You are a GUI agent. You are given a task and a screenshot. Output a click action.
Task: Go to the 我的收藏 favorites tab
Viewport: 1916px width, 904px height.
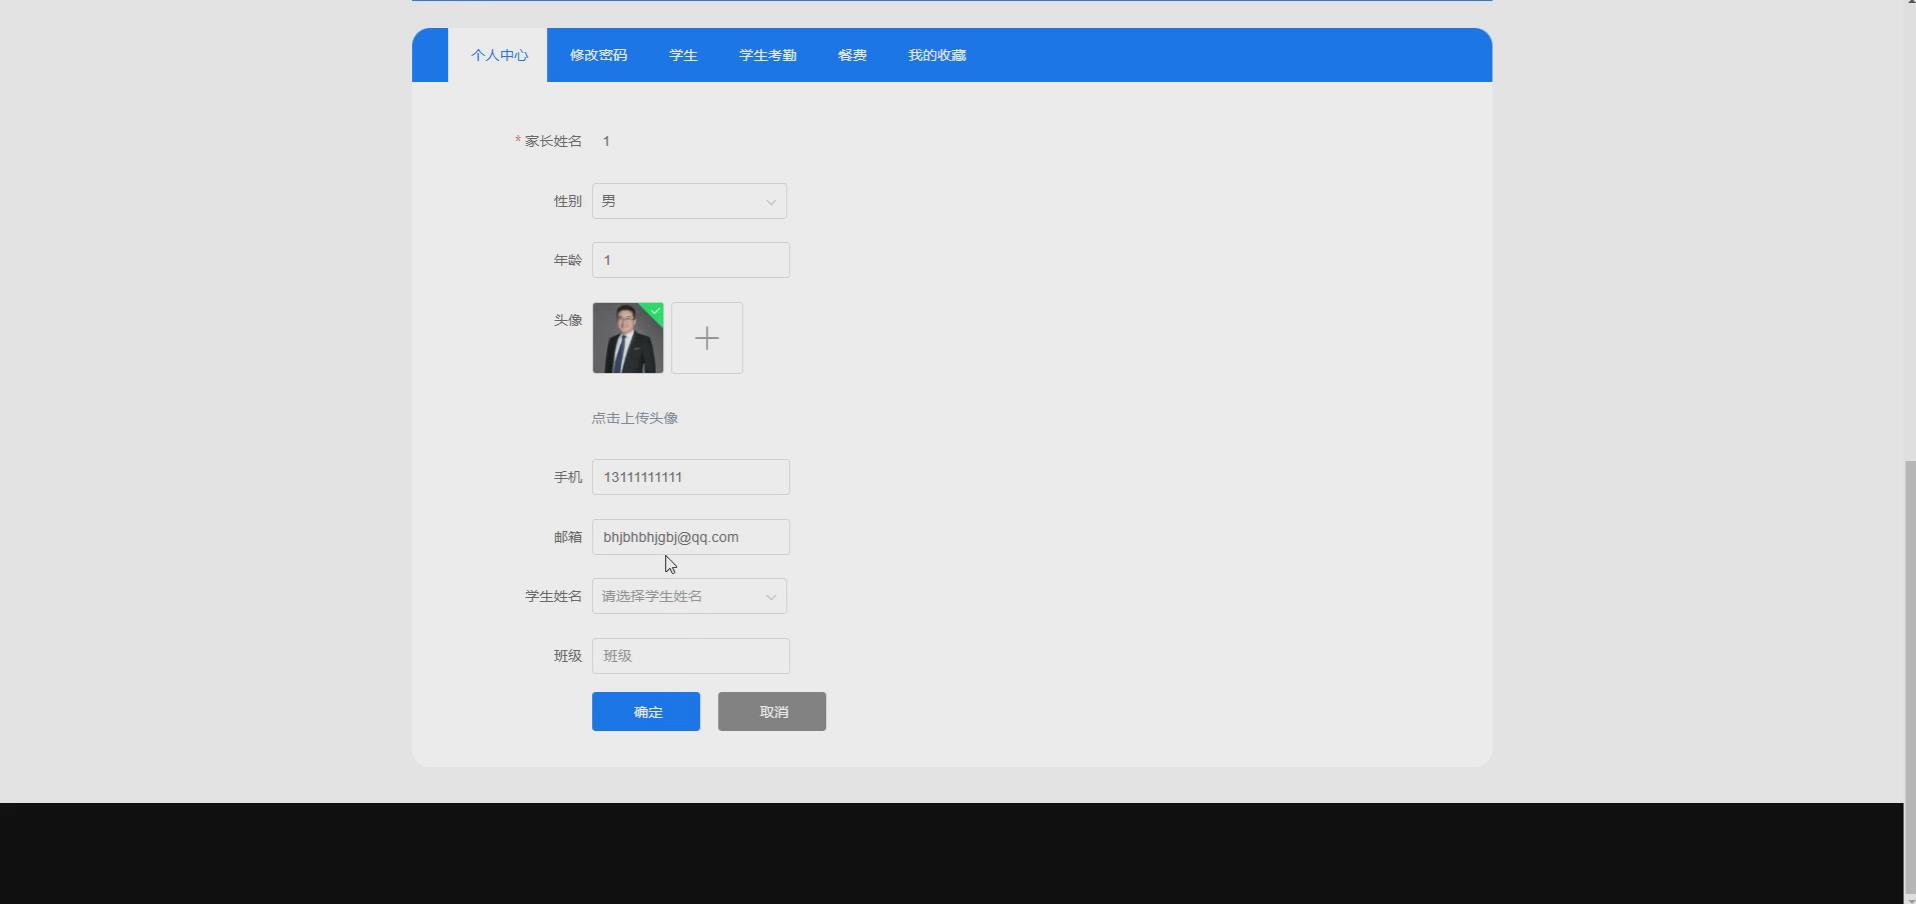coord(936,55)
